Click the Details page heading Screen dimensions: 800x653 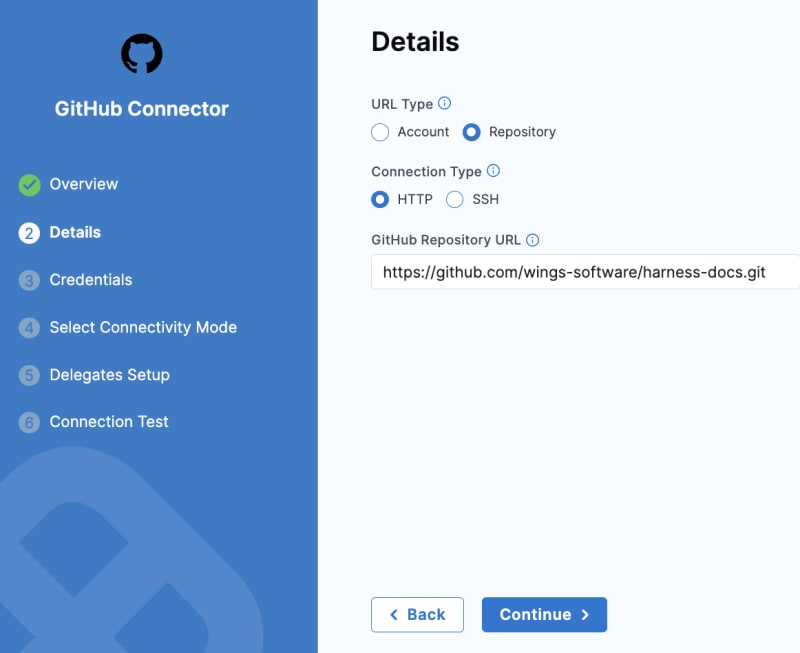click(x=415, y=41)
